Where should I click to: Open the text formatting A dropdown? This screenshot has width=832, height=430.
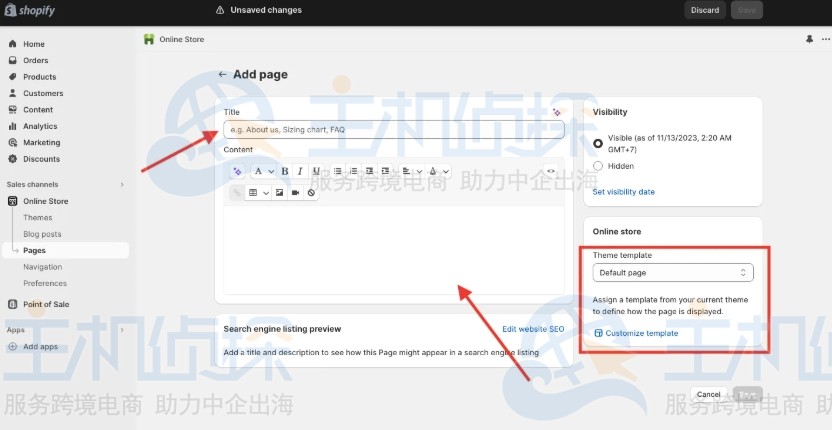pyautogui.click(x=264, y=171)
